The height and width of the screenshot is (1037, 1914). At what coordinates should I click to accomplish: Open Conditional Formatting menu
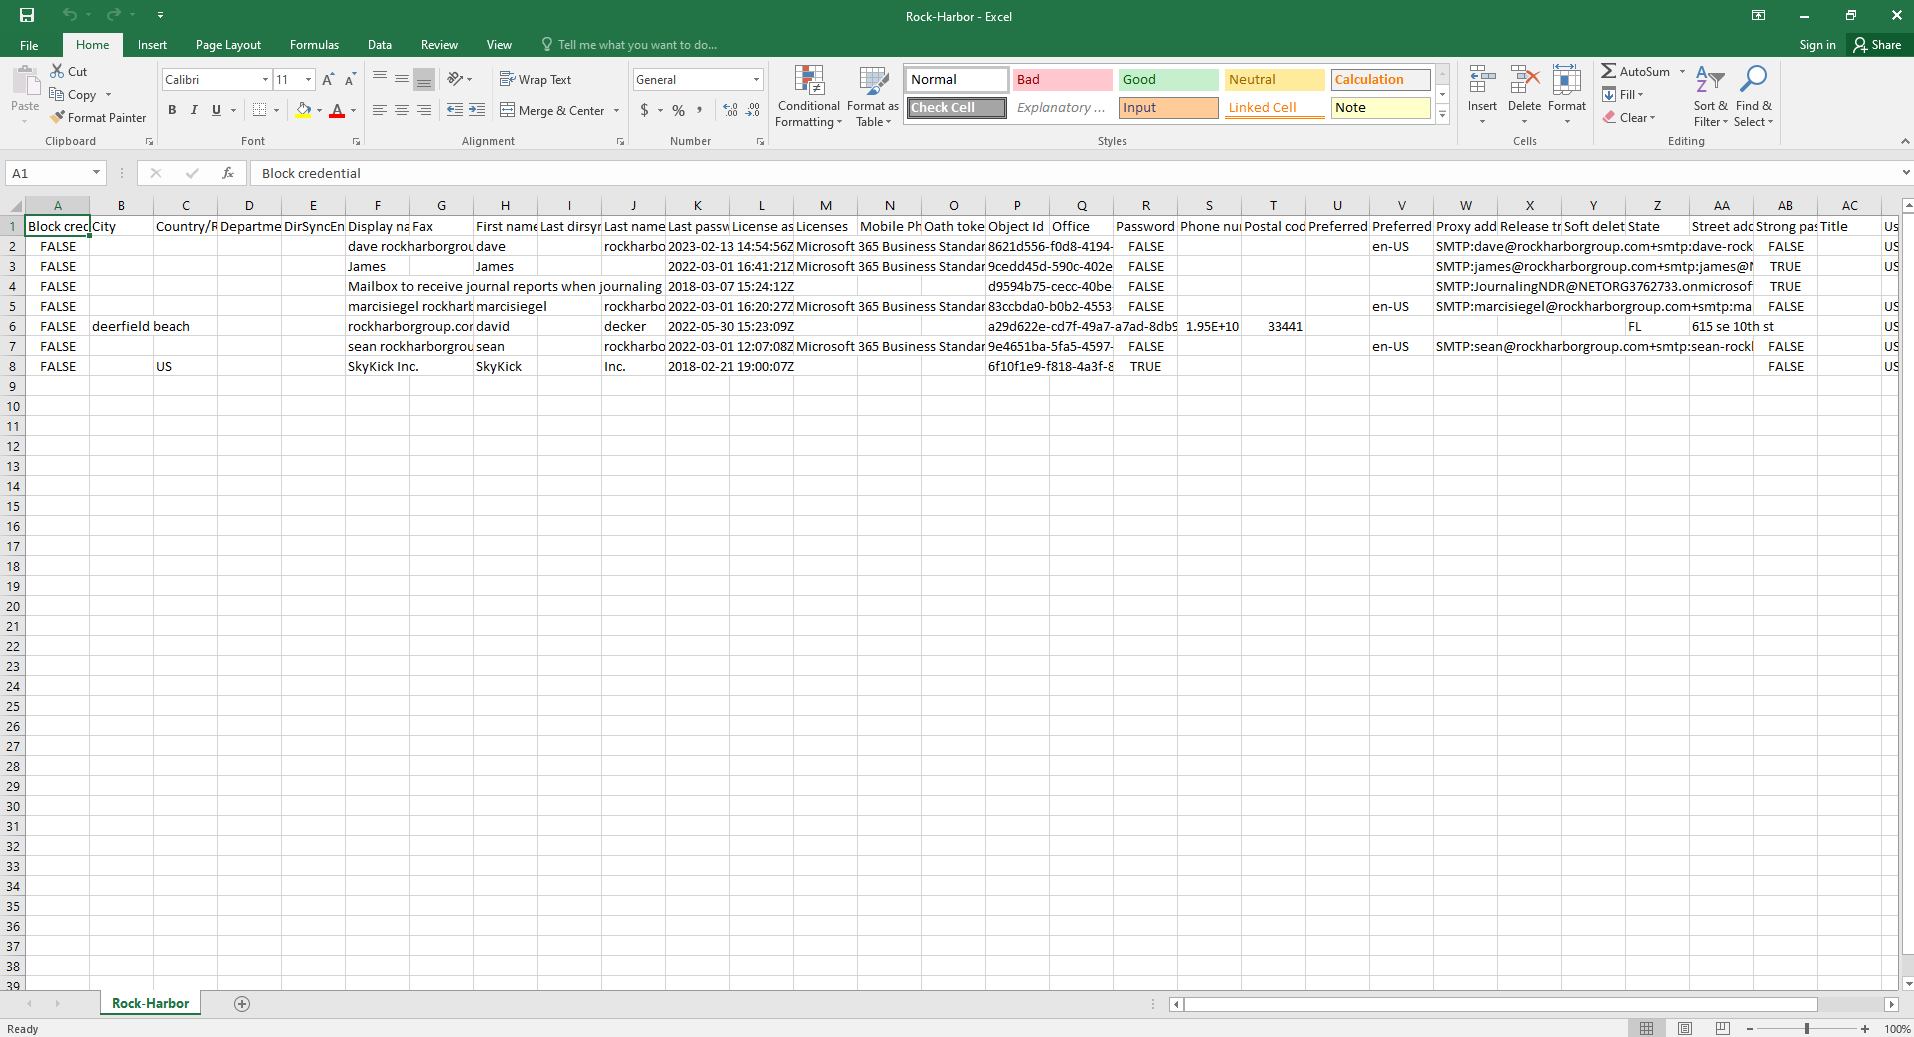(809, 96)
